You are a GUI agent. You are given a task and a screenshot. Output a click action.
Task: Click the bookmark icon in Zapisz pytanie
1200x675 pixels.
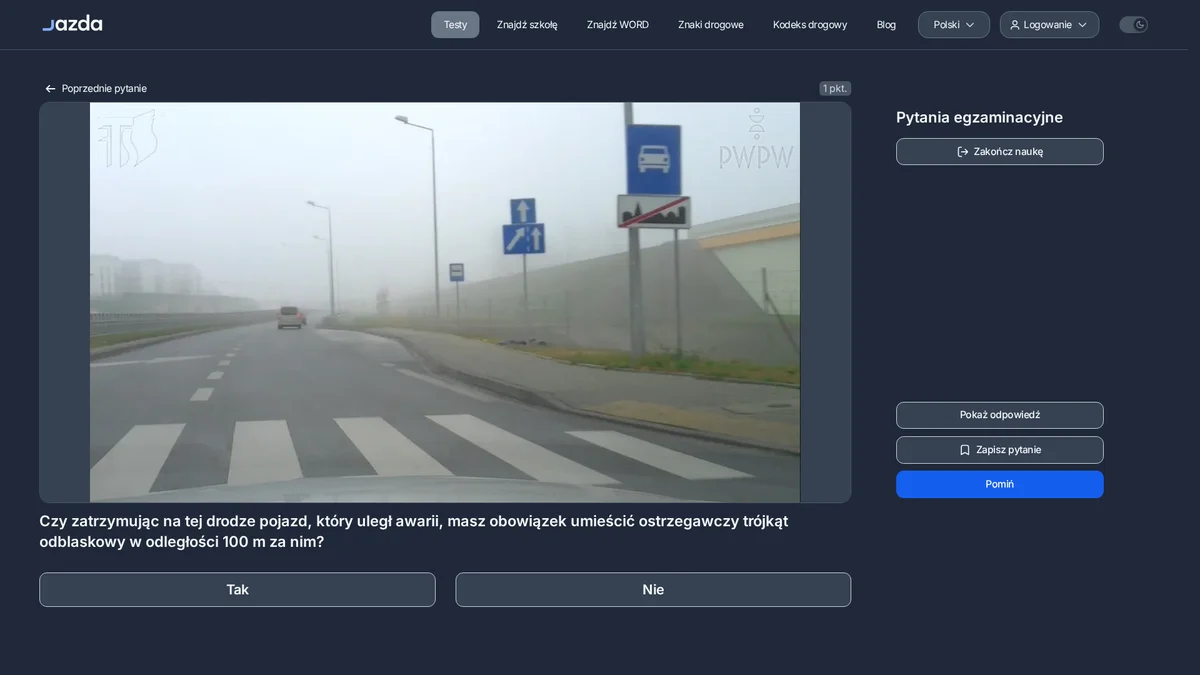coord(965,450)
